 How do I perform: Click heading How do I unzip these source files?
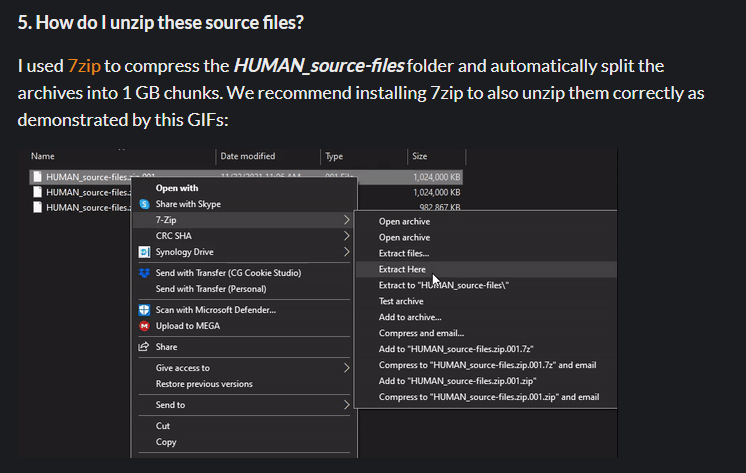point(161,22)
